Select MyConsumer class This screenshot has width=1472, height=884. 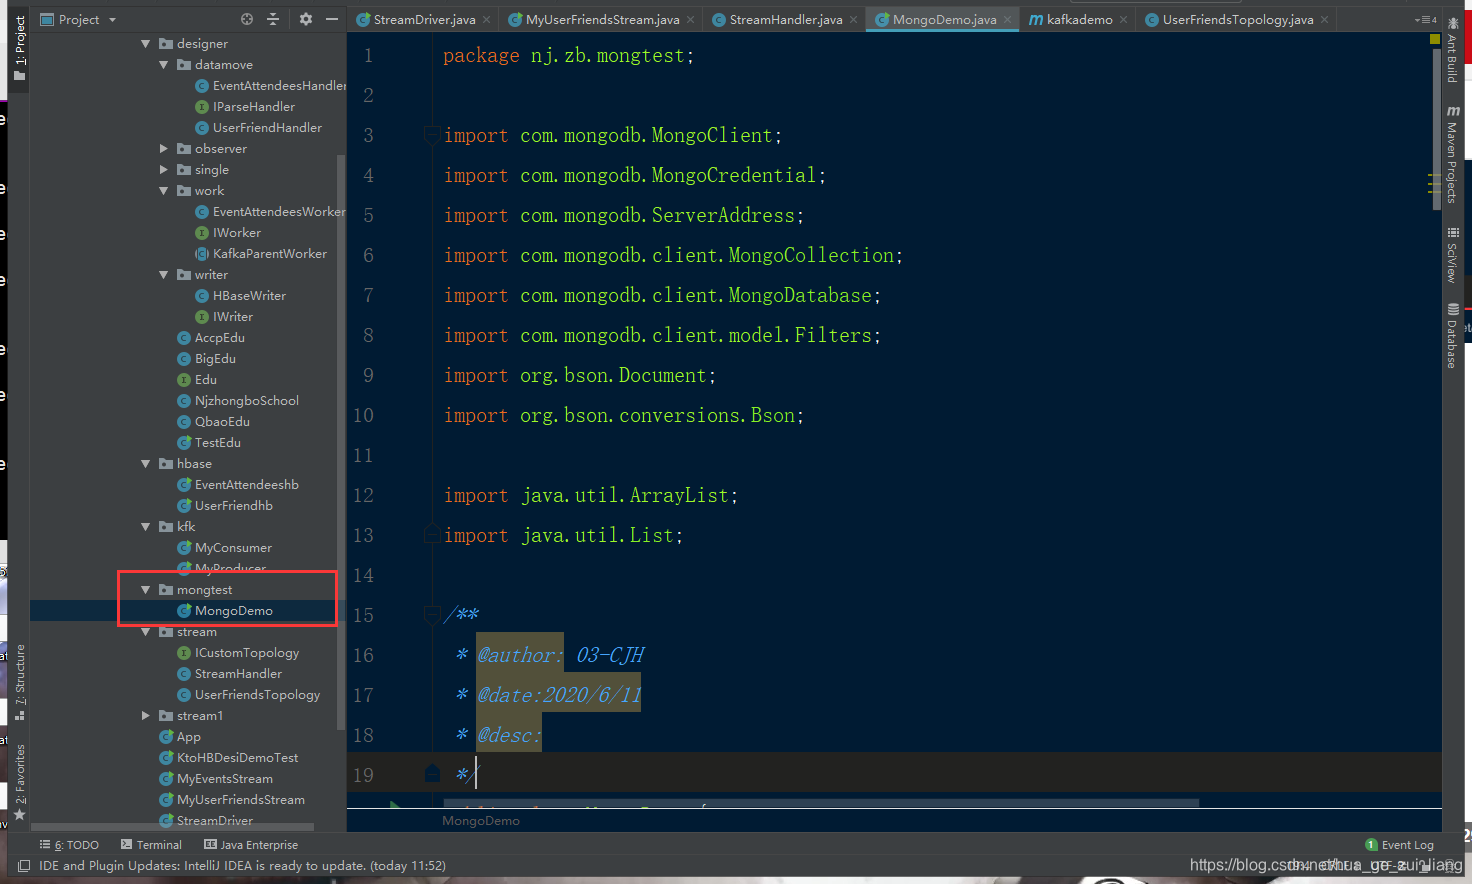224,548
